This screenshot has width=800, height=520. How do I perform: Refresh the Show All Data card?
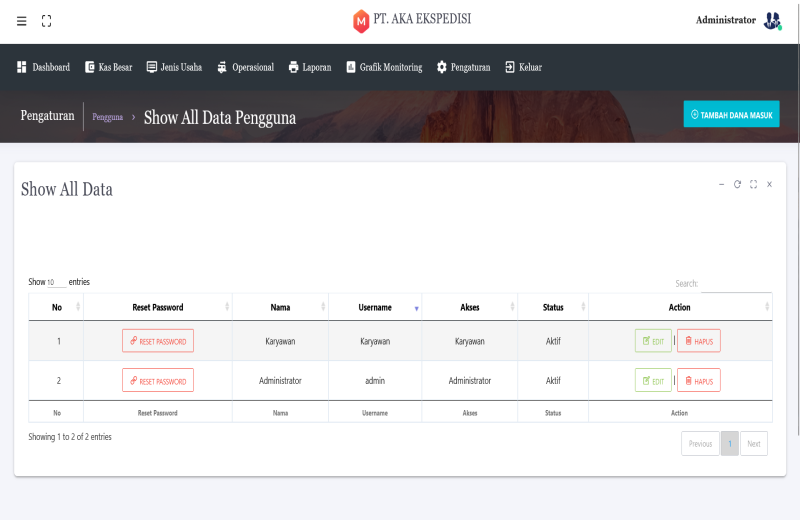[x=737, y=184]
